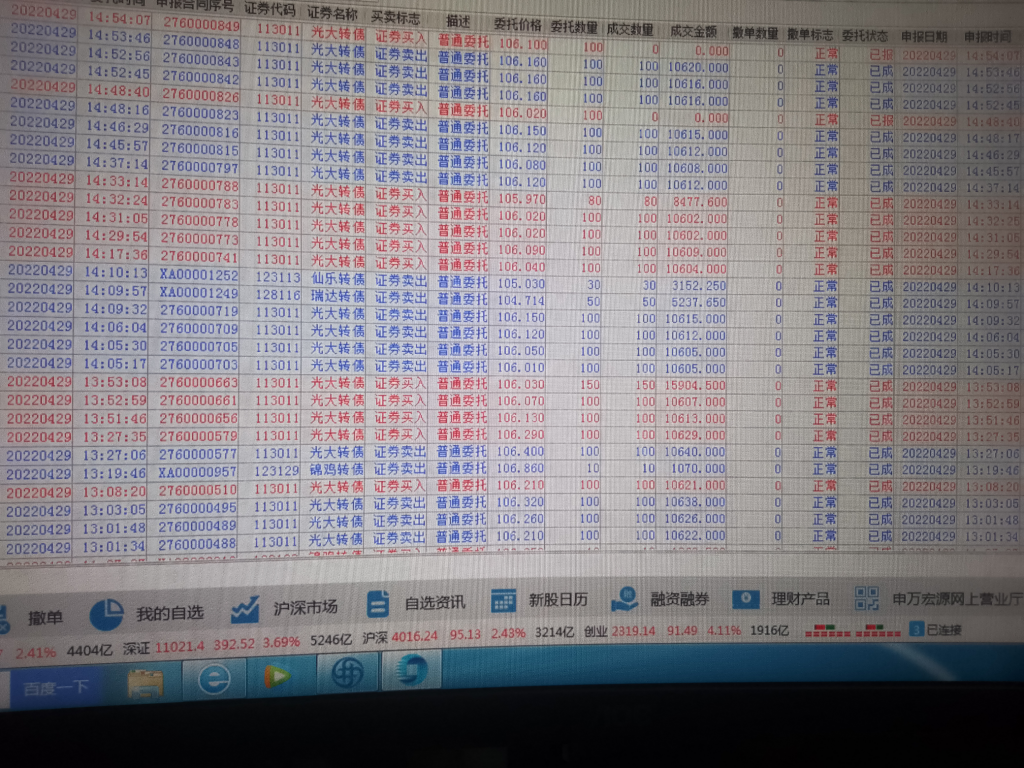Click the 百度一下 taskbar search box
The height and width of the screenshot is (768, 1024).
point(55,688)
